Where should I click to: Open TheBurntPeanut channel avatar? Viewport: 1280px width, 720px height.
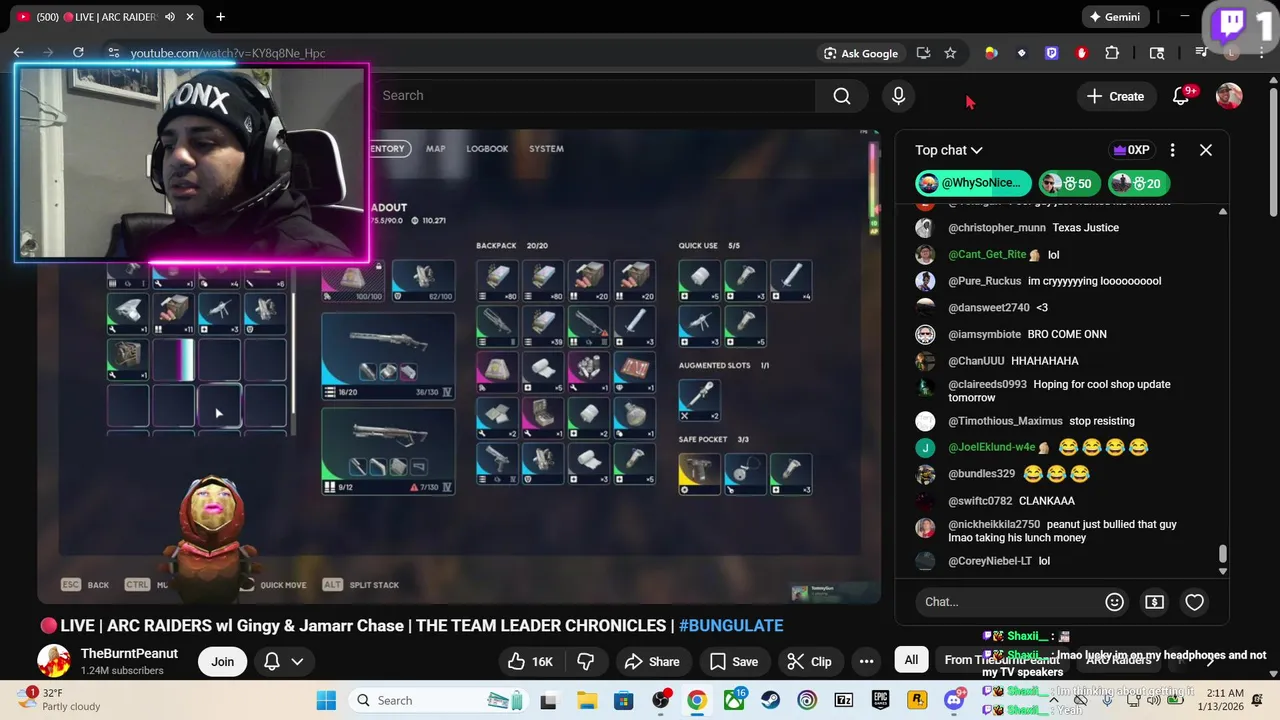coord(54,661)
